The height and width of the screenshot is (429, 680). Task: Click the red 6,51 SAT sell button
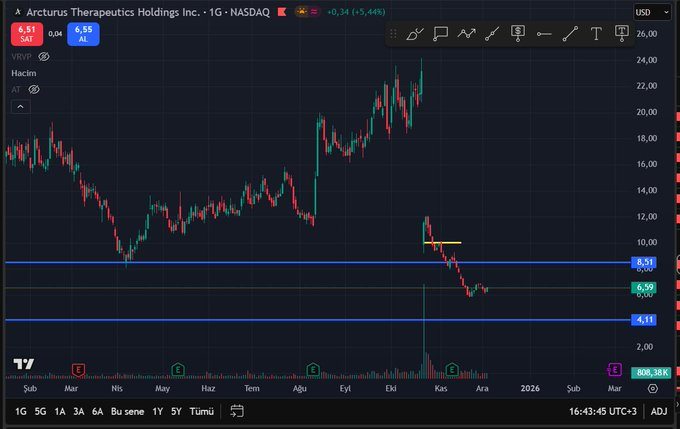click(x=27, y=34)
